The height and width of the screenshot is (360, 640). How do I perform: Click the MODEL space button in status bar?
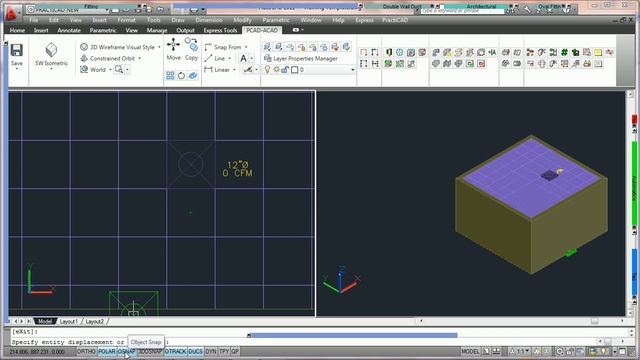tap(470, 351)
